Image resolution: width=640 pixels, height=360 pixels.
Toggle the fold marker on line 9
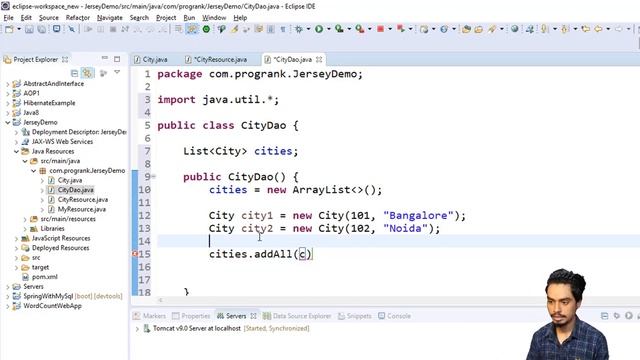point(153,177)
